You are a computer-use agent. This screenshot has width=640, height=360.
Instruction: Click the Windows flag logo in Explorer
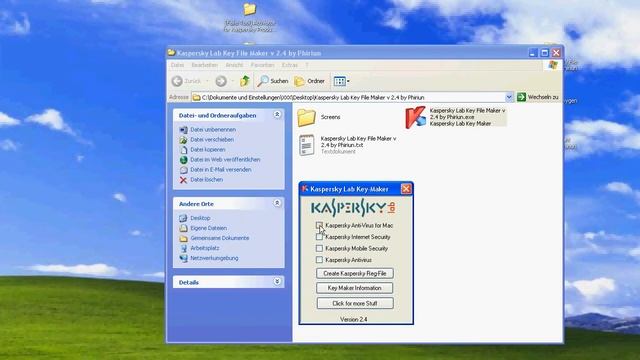(553, 65)
